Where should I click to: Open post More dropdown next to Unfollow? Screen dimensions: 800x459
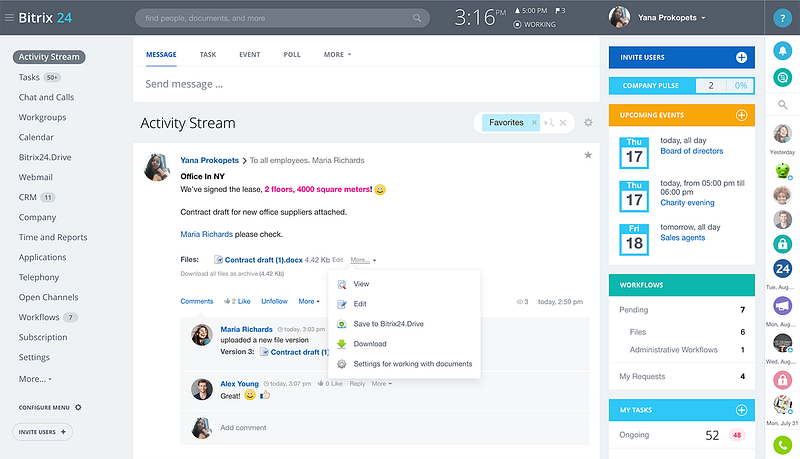coord(309,301)
